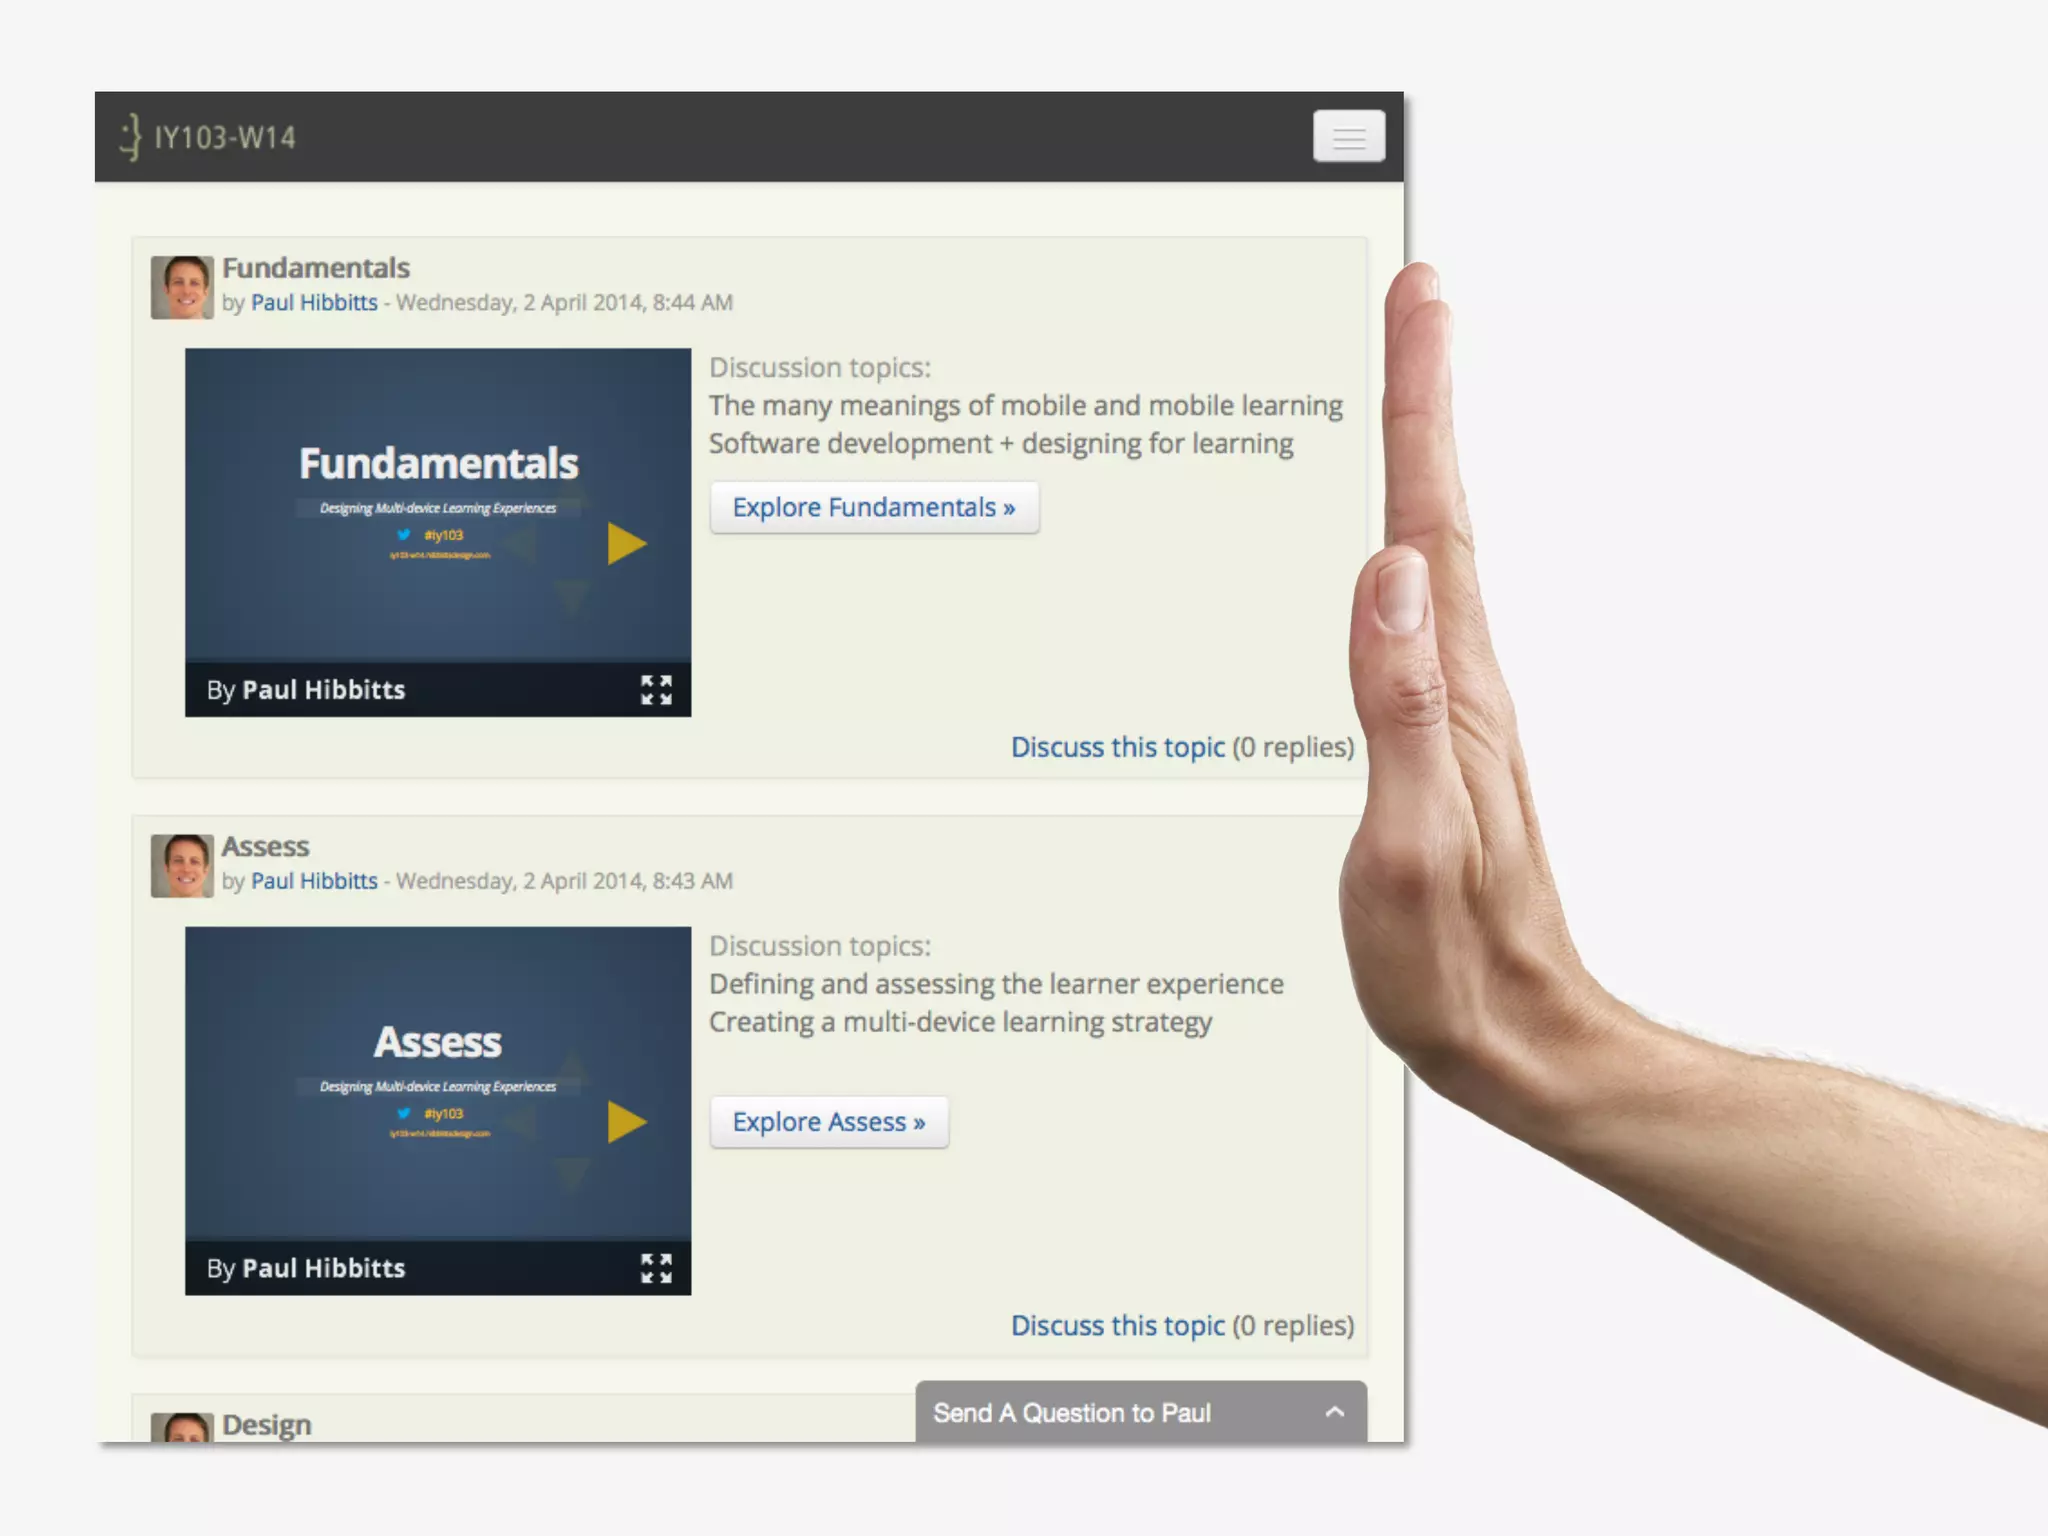The width and height of the screenshot is (2048, 1536).
Task: Click the IY103-W14 site title
Action: pyautogui.click(x=225, y=137)
